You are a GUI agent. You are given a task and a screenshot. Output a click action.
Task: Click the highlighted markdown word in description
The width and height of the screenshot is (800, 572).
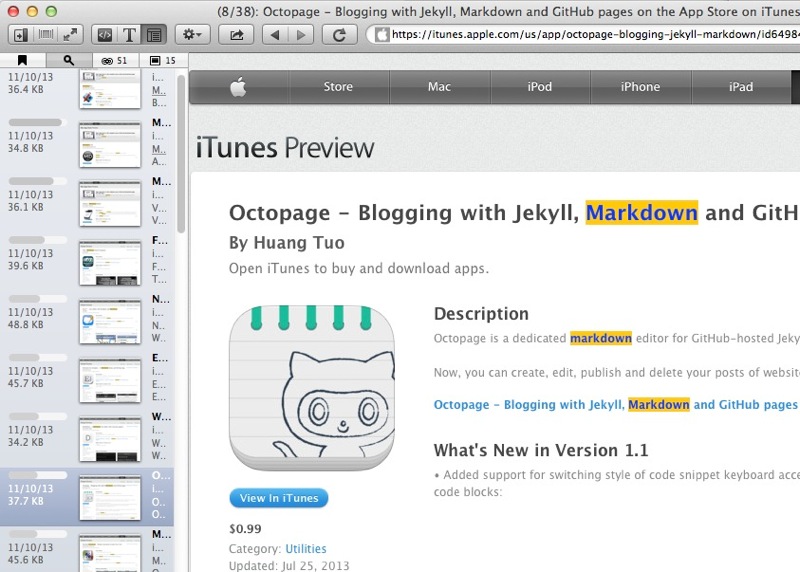click(x=601, y=338)
